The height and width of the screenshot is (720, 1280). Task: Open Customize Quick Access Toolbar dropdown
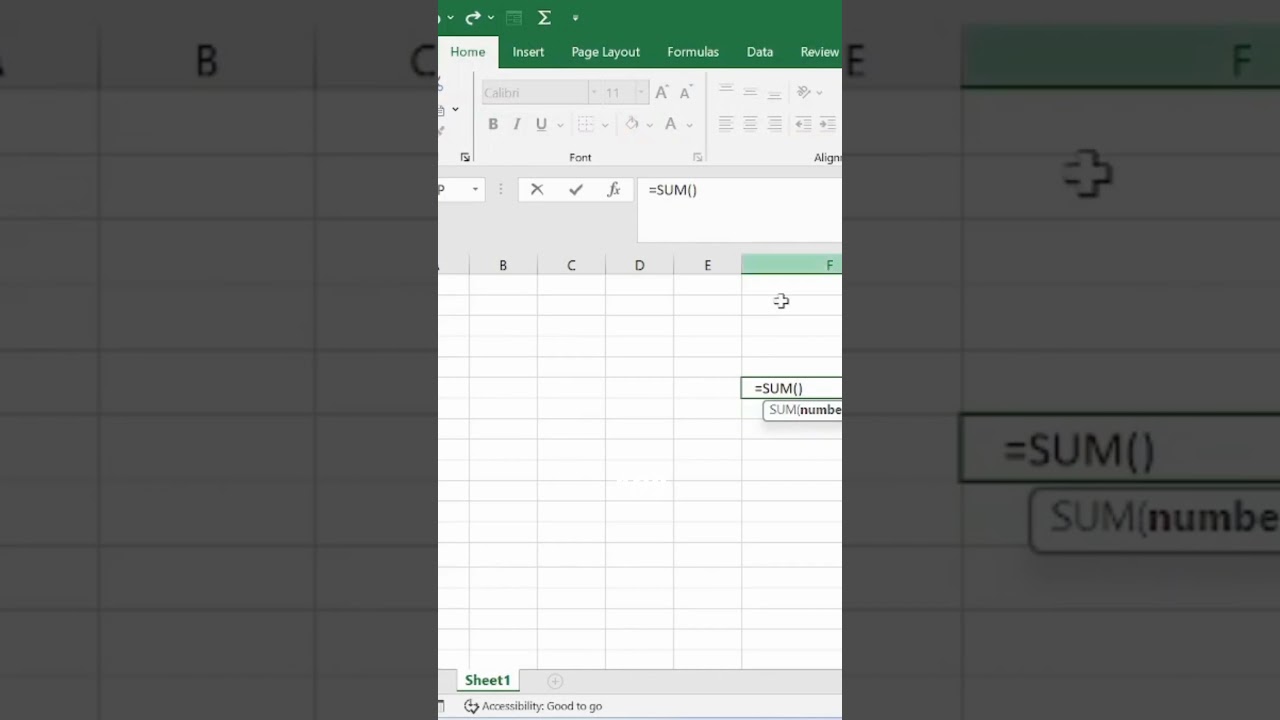[575, 18]
